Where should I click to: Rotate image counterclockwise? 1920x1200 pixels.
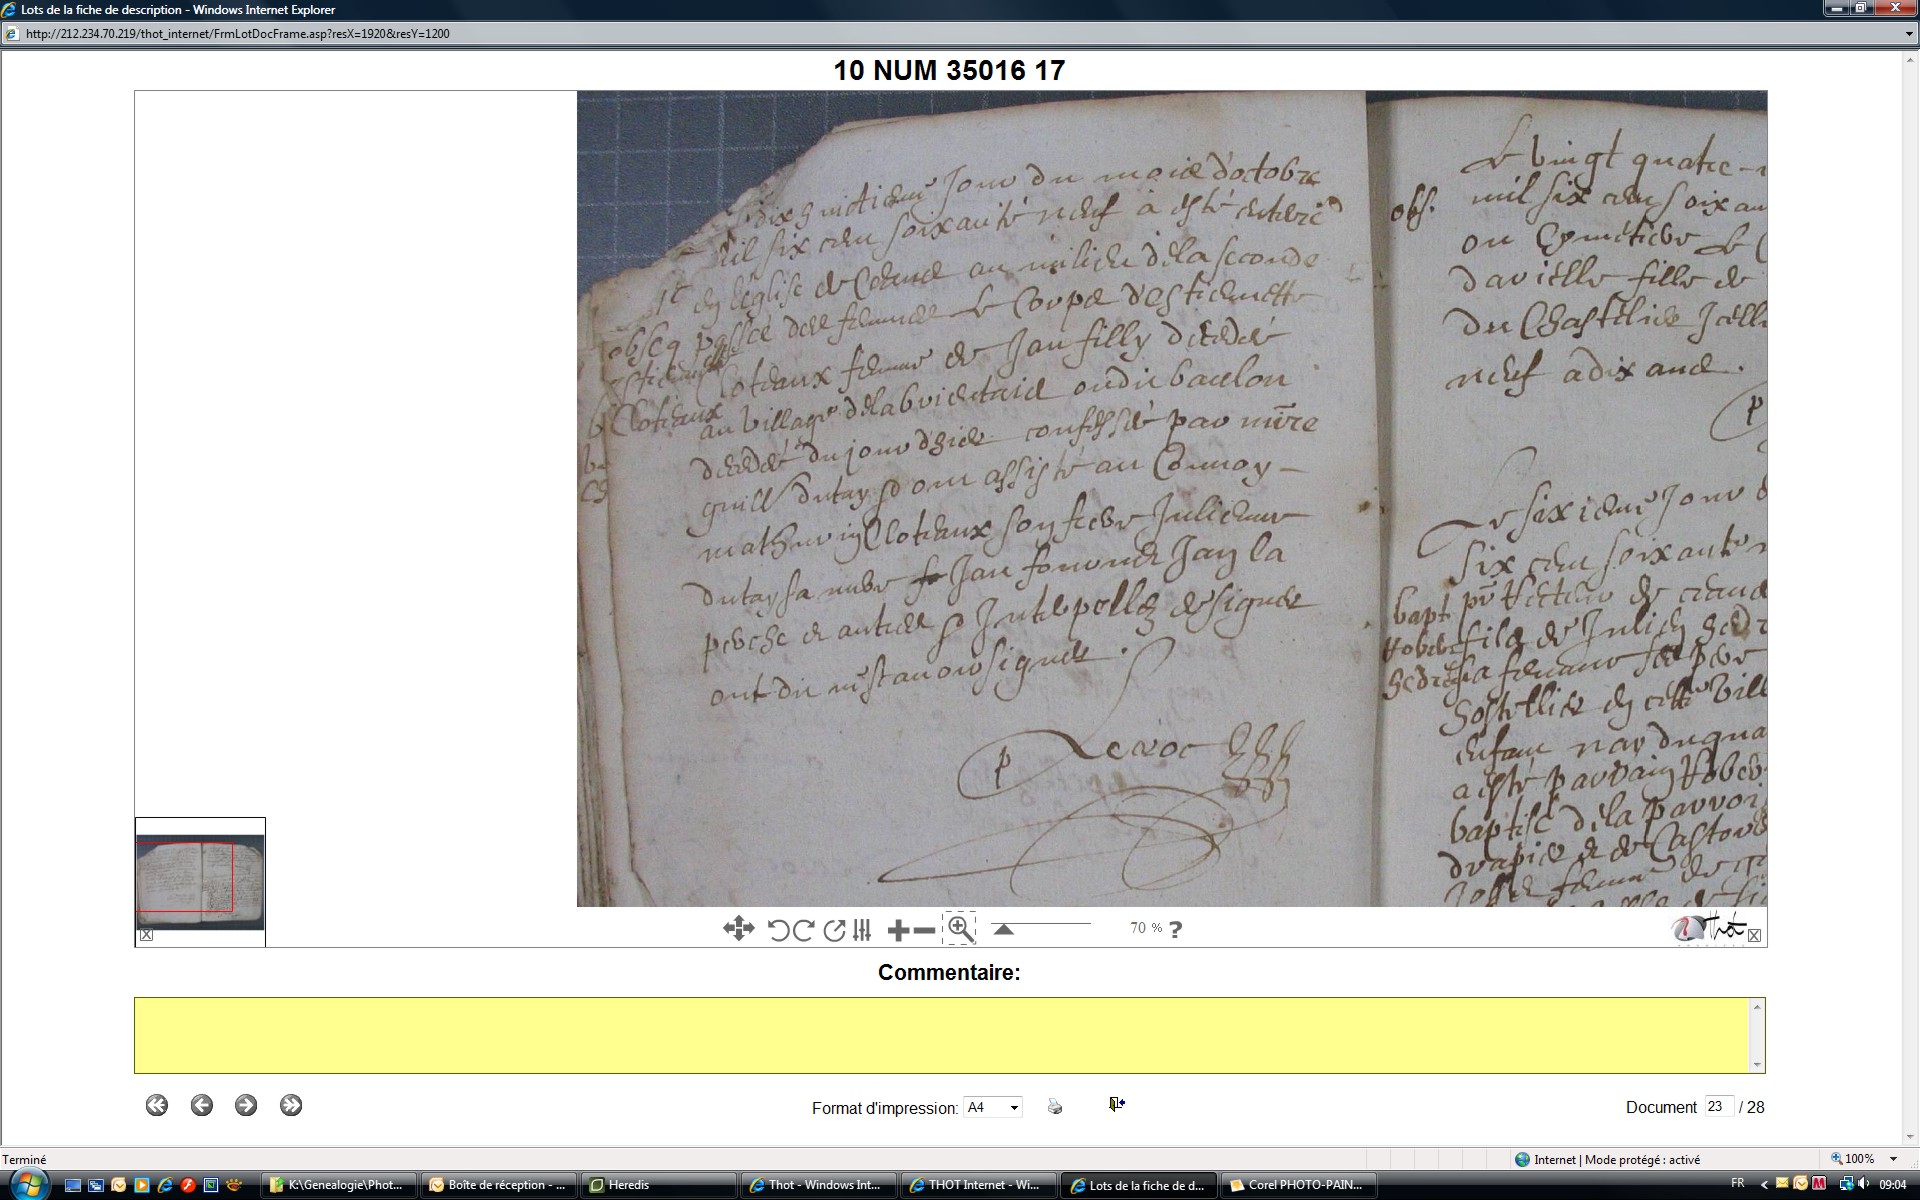pyautogui.click(x=778, y=930)
